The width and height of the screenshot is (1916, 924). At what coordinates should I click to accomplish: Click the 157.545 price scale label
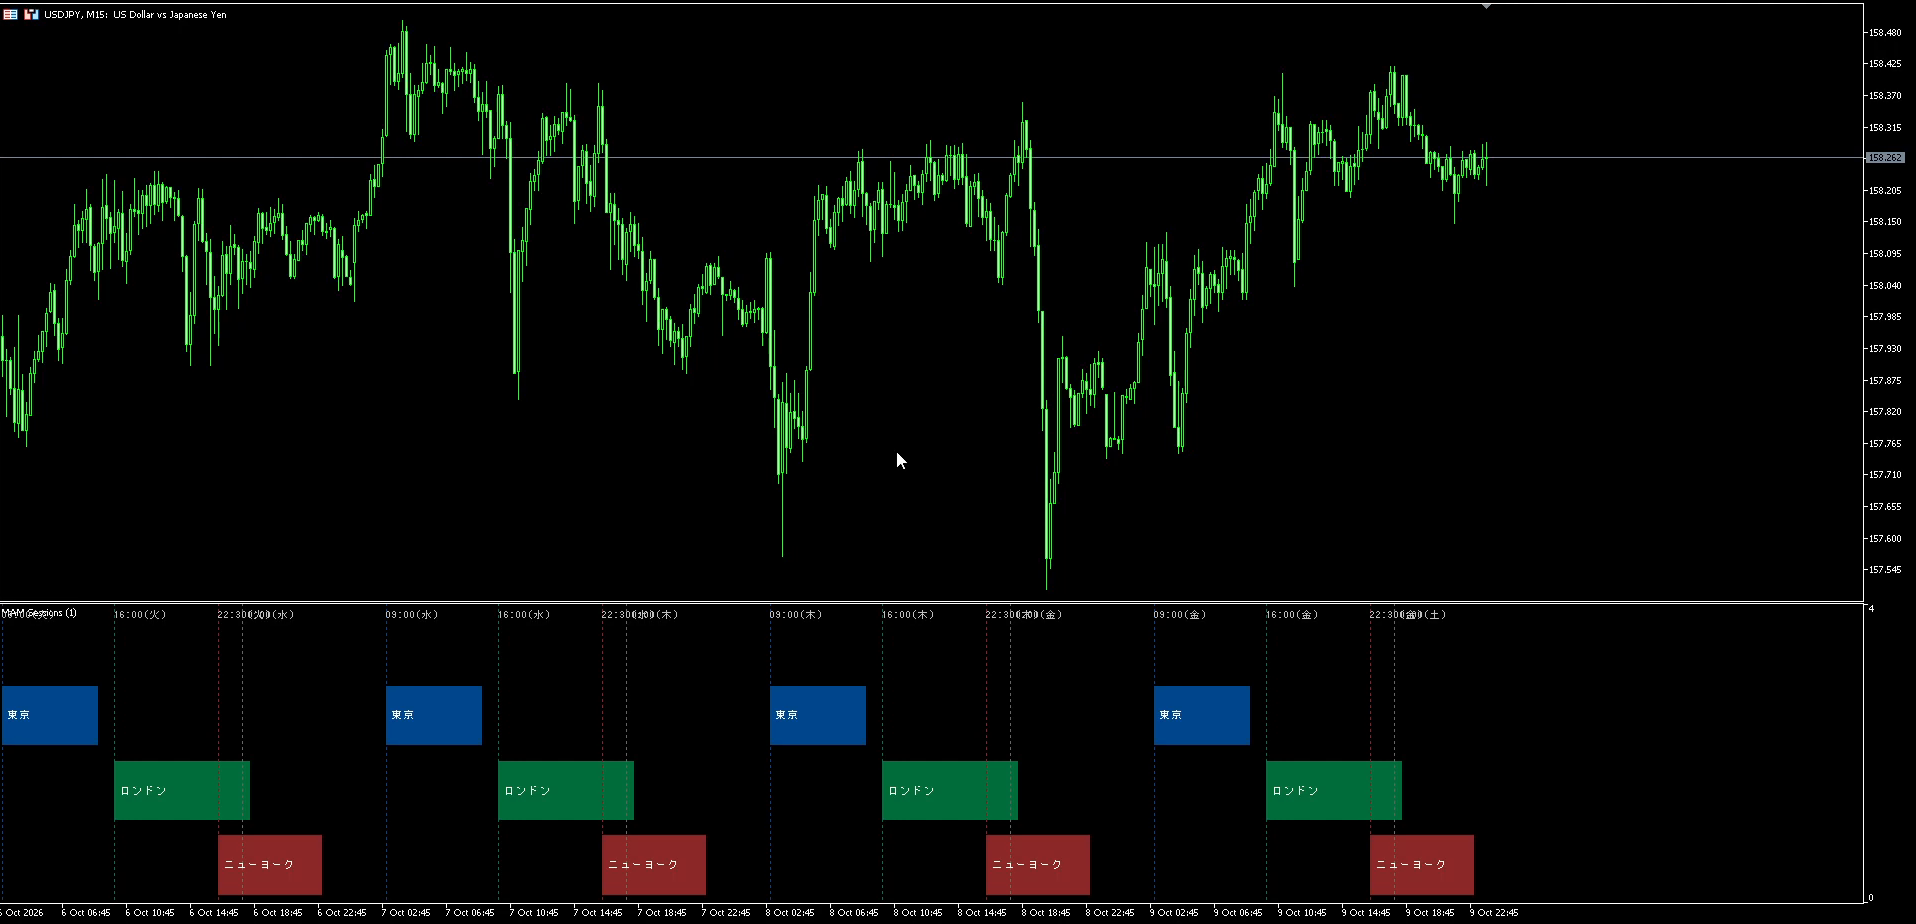point(1885,570)
